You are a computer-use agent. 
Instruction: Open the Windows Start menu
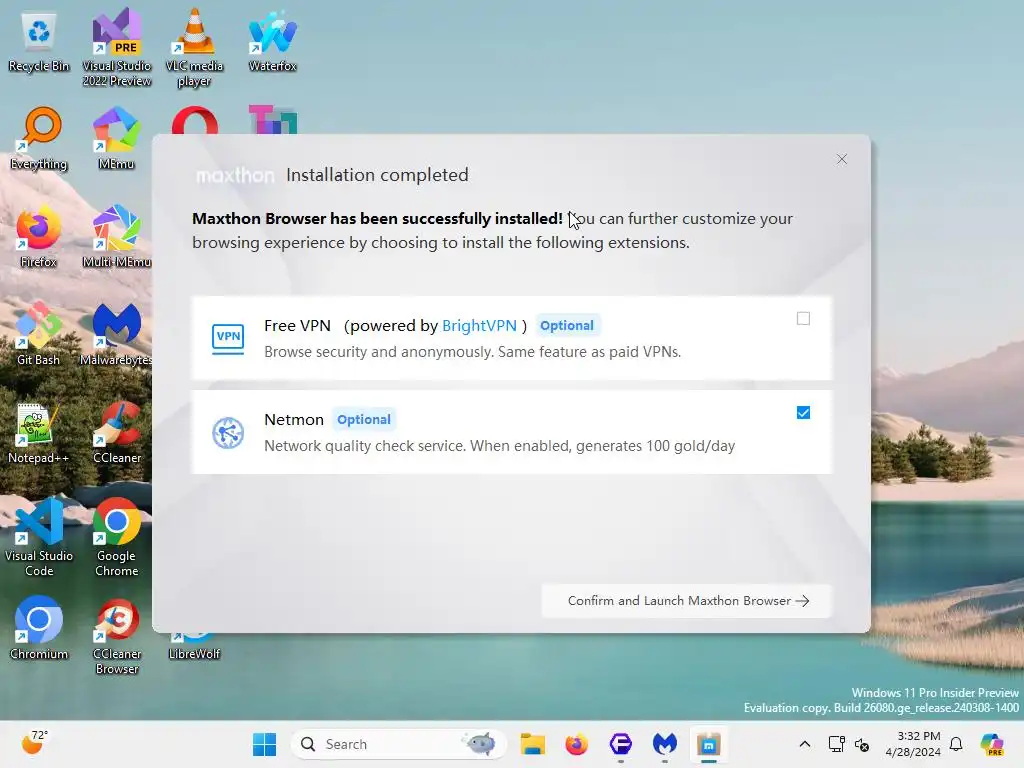[264, 744]
